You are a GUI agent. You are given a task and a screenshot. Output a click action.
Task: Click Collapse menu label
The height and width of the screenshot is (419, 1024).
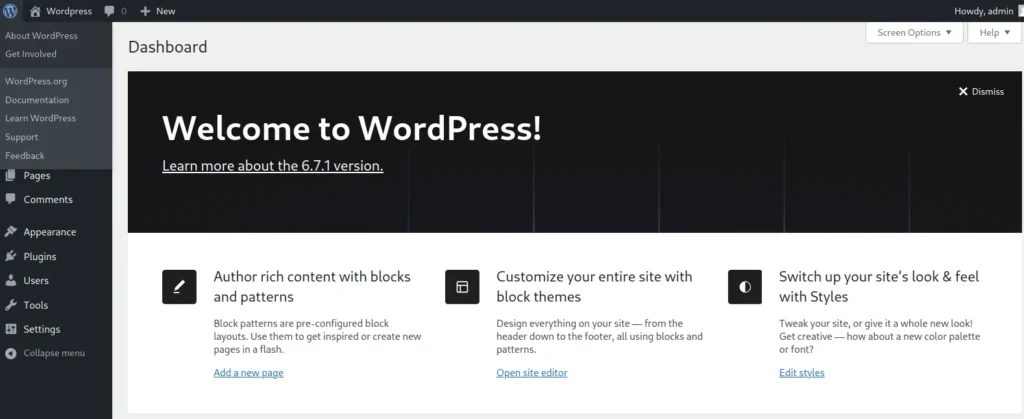click(54, 353)
